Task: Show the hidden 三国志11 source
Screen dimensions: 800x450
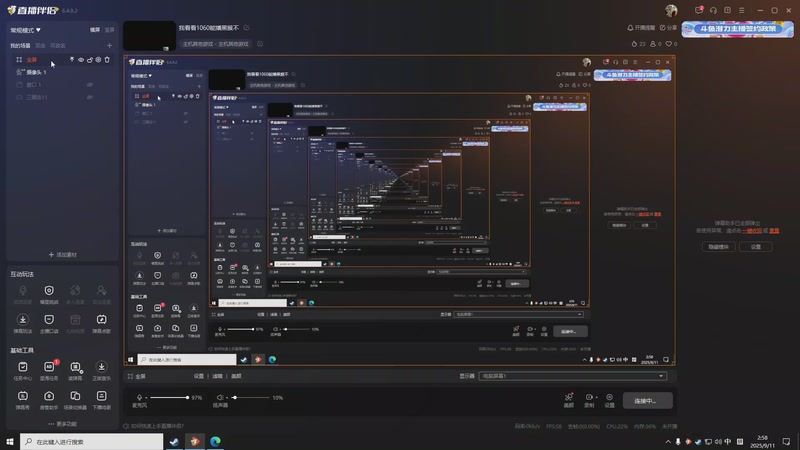Action: click(x=90, y=97)
